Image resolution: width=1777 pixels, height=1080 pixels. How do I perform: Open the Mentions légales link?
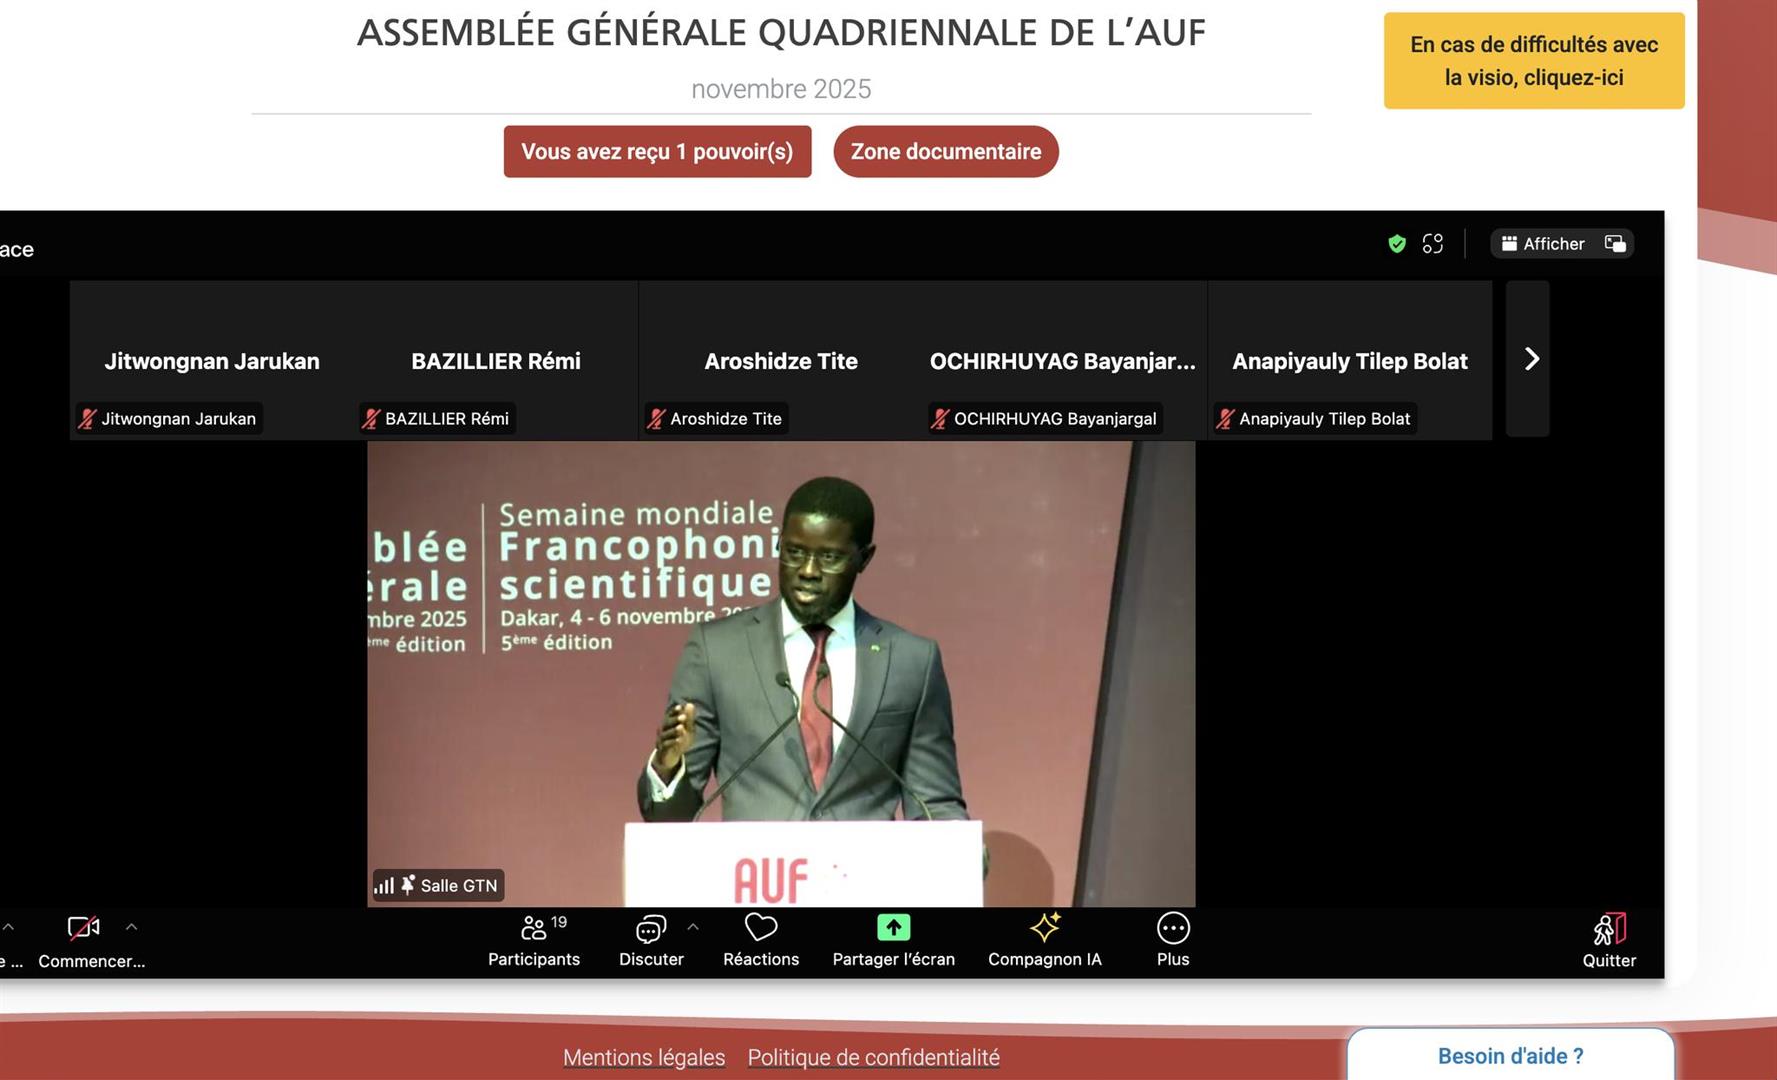point(643,1057)
